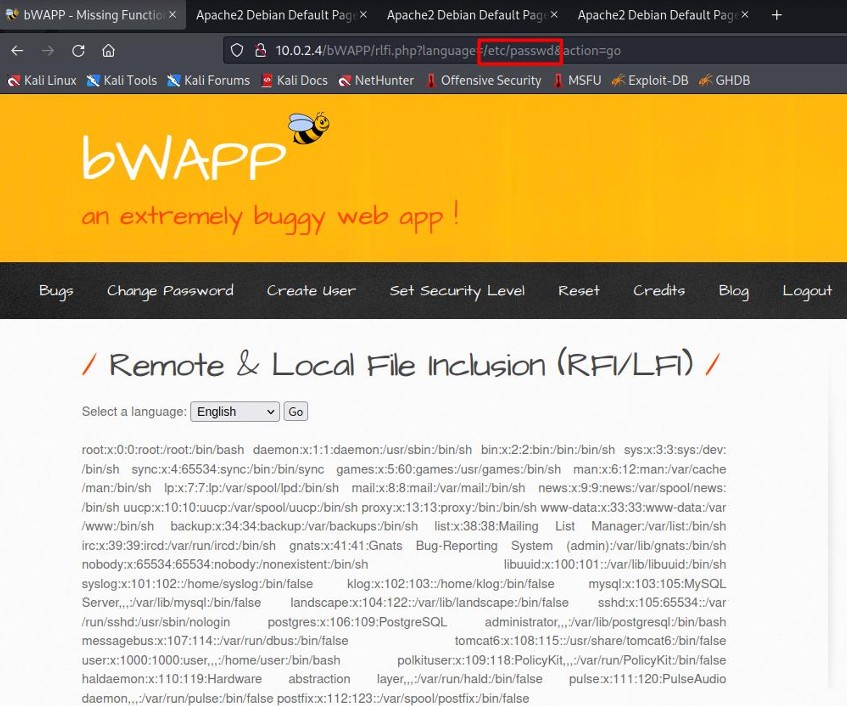Viewport: 847px width, 706px height.
Task: Switch to the rightmost Apache2 Debian Default Page tab
Action: [x=663, y=15]
